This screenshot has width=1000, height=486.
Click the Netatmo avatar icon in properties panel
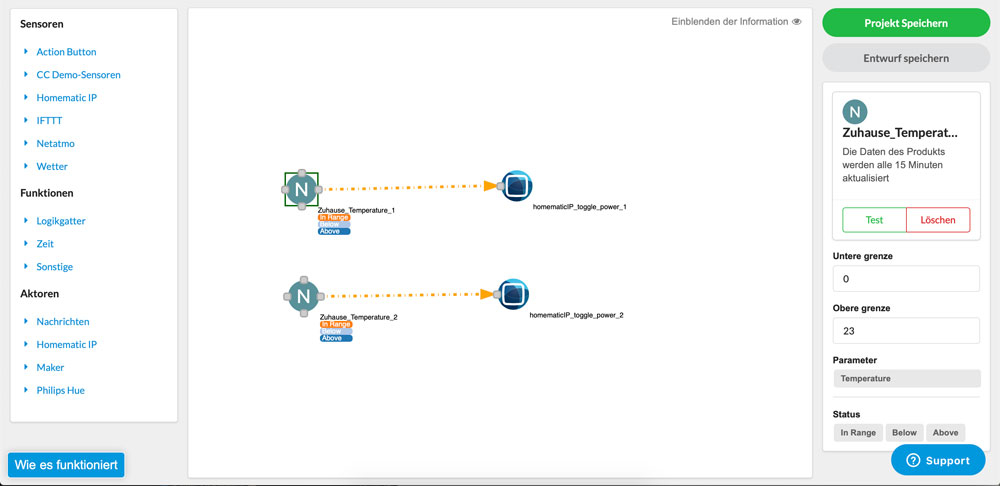pyautogui.click(x=855, y=112)
